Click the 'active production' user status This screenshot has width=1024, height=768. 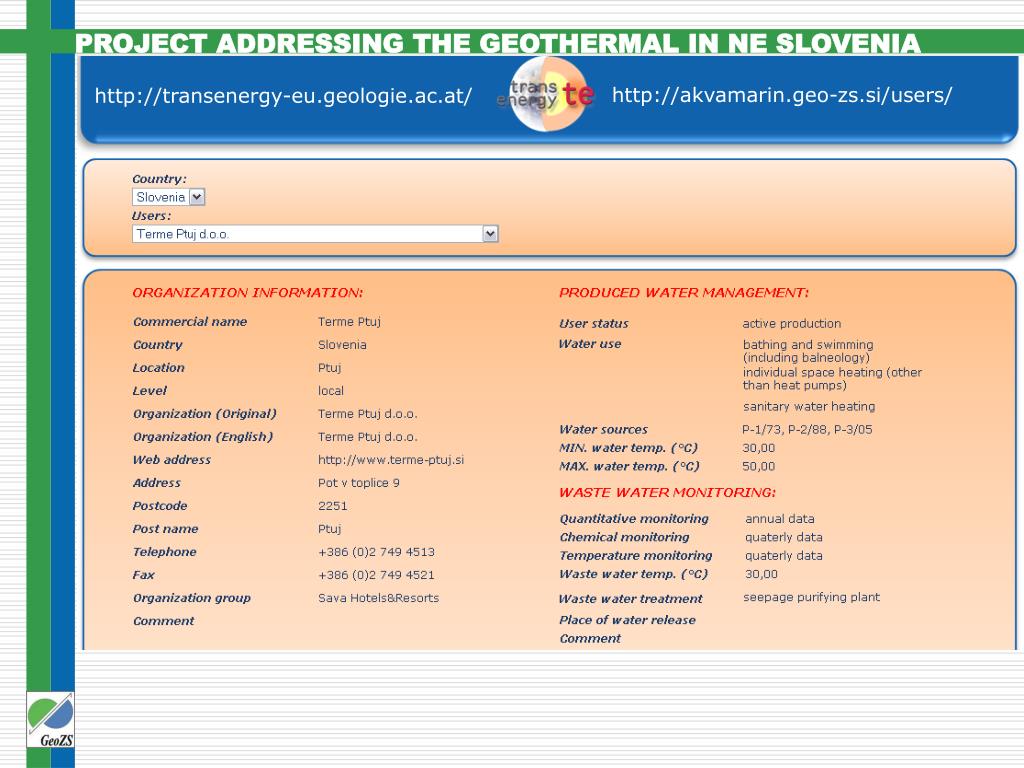point(792,323)
